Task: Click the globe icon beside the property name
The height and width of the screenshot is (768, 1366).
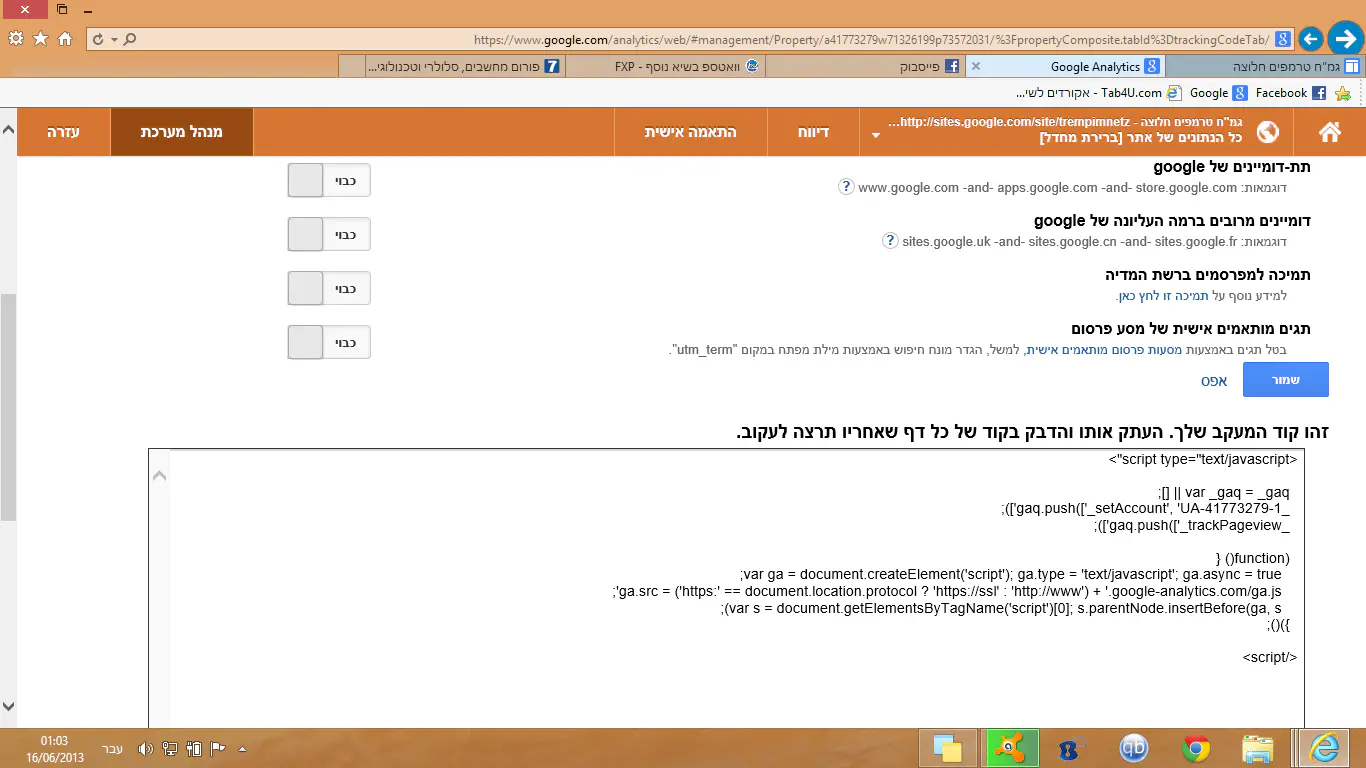Action: 1268,132
